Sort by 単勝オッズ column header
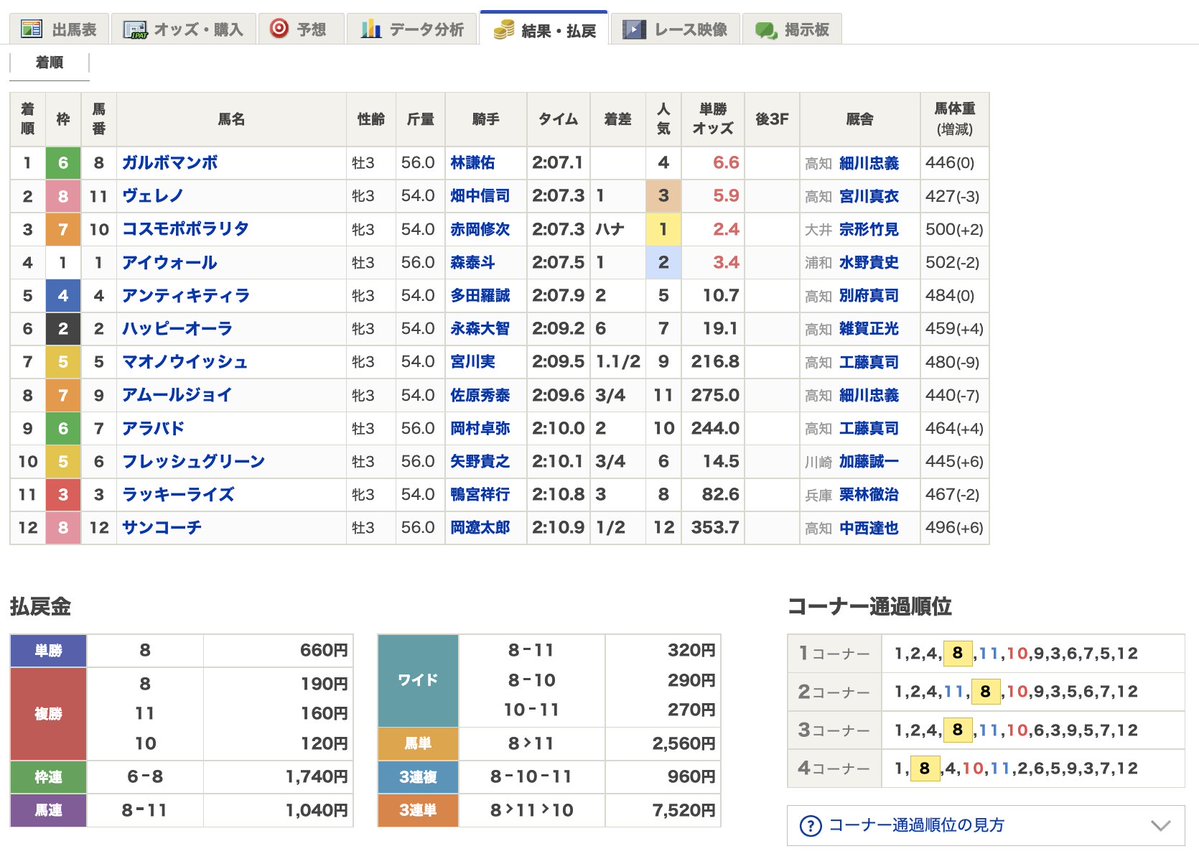Image resolution: width=1199 pixels, height=859 pixels. 713,119
